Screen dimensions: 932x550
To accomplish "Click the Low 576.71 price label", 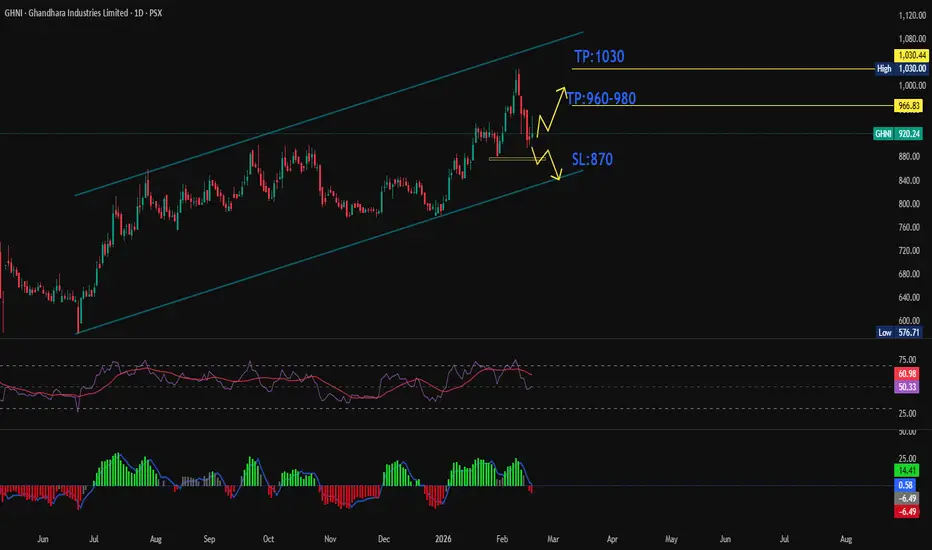I will tap(900, 332).
